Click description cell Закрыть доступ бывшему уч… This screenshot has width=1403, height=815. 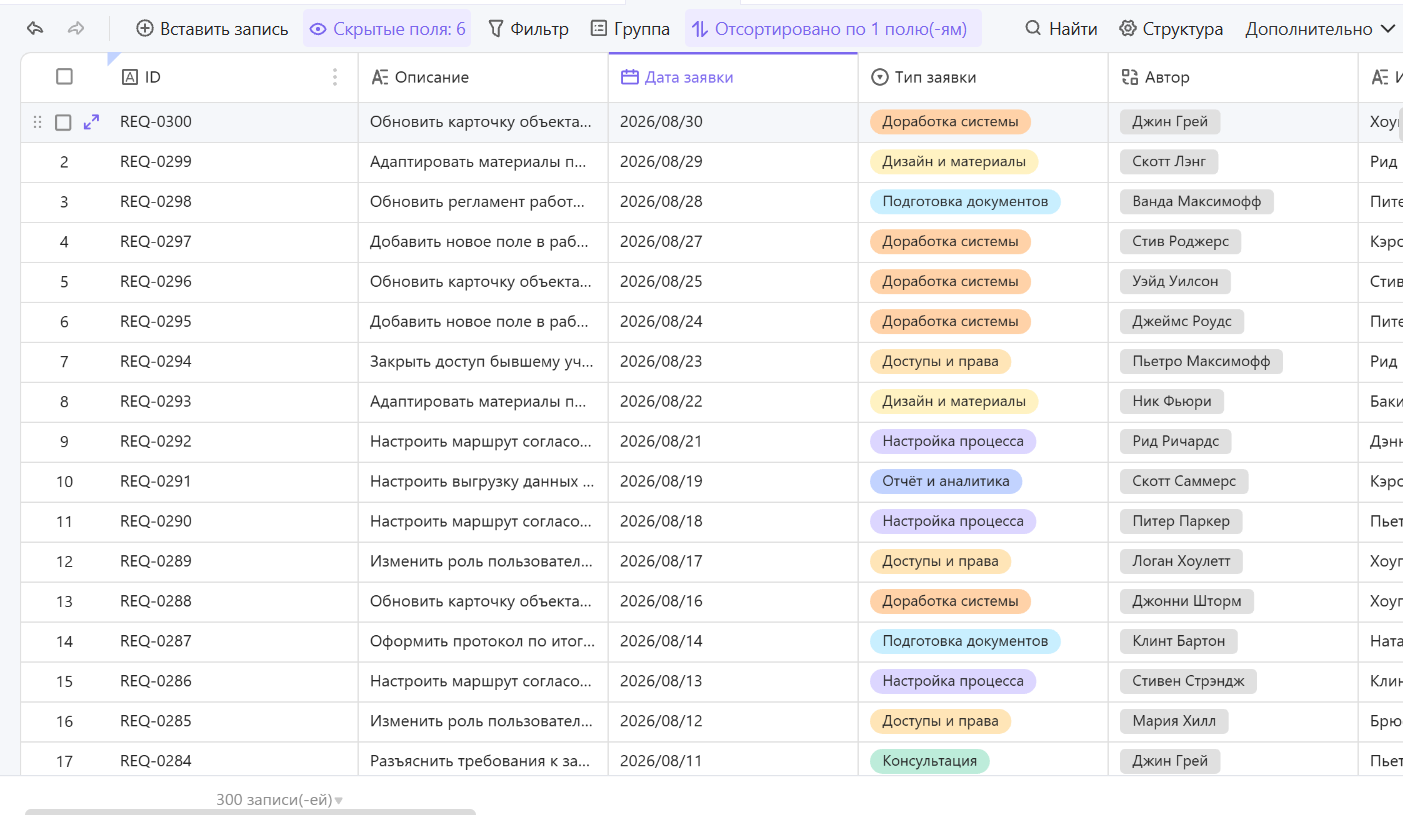483,362
